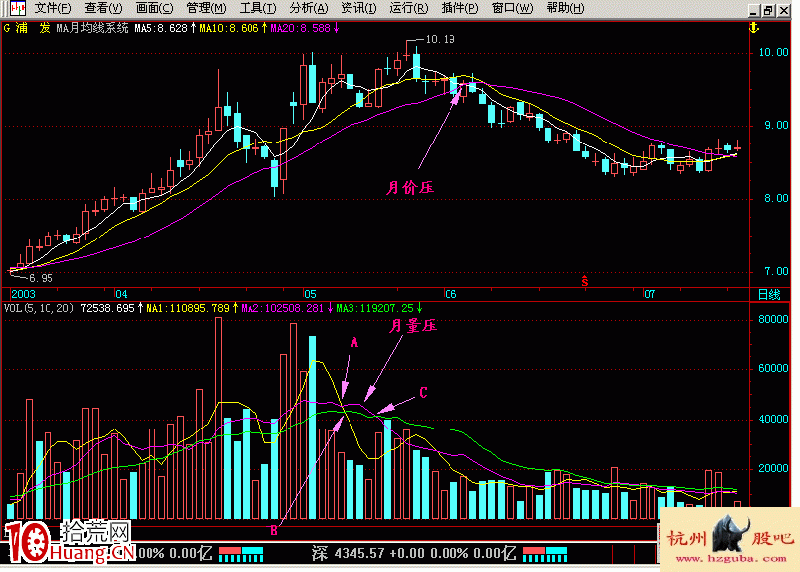
Task: Click the red S marker on date axis
Action: coord(585,281)
